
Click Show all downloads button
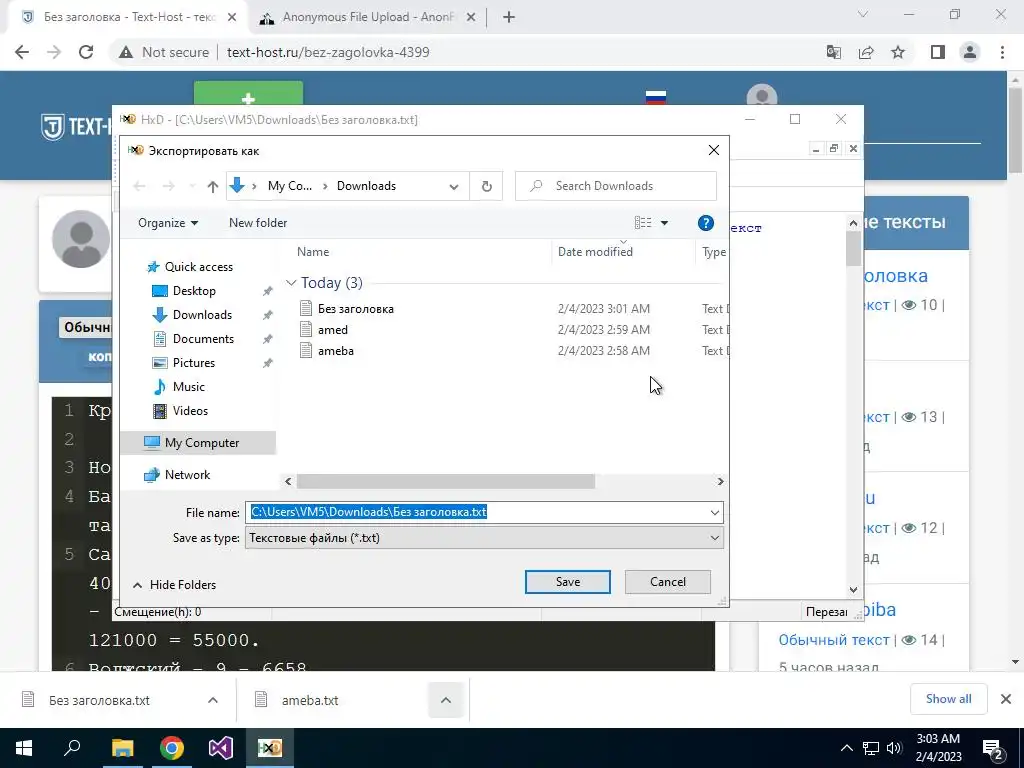pyautogui.click(x=948, y=699)
